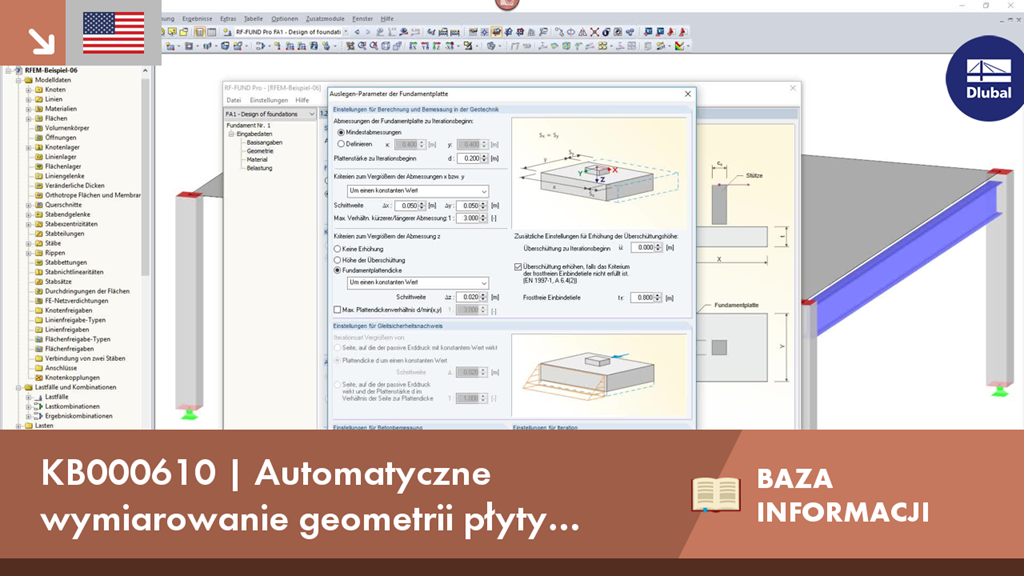This screenshot has height=576, width=1024.
Task: Click the Max. Verhältnis 3.000 input field
Action: tap(468, 218)
